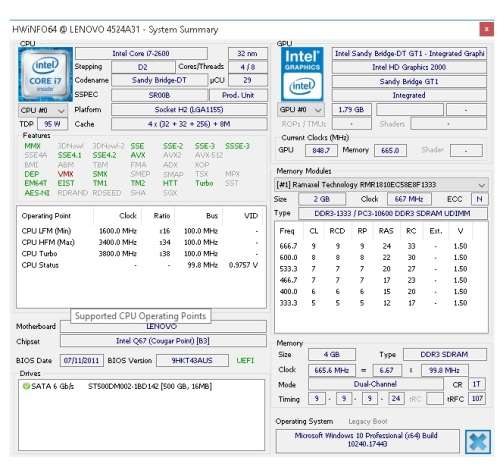Click the DDR3-1333 / PC3-10600 type field
The width and height of the screenshot is (500, 470).
tap(393, 213)
